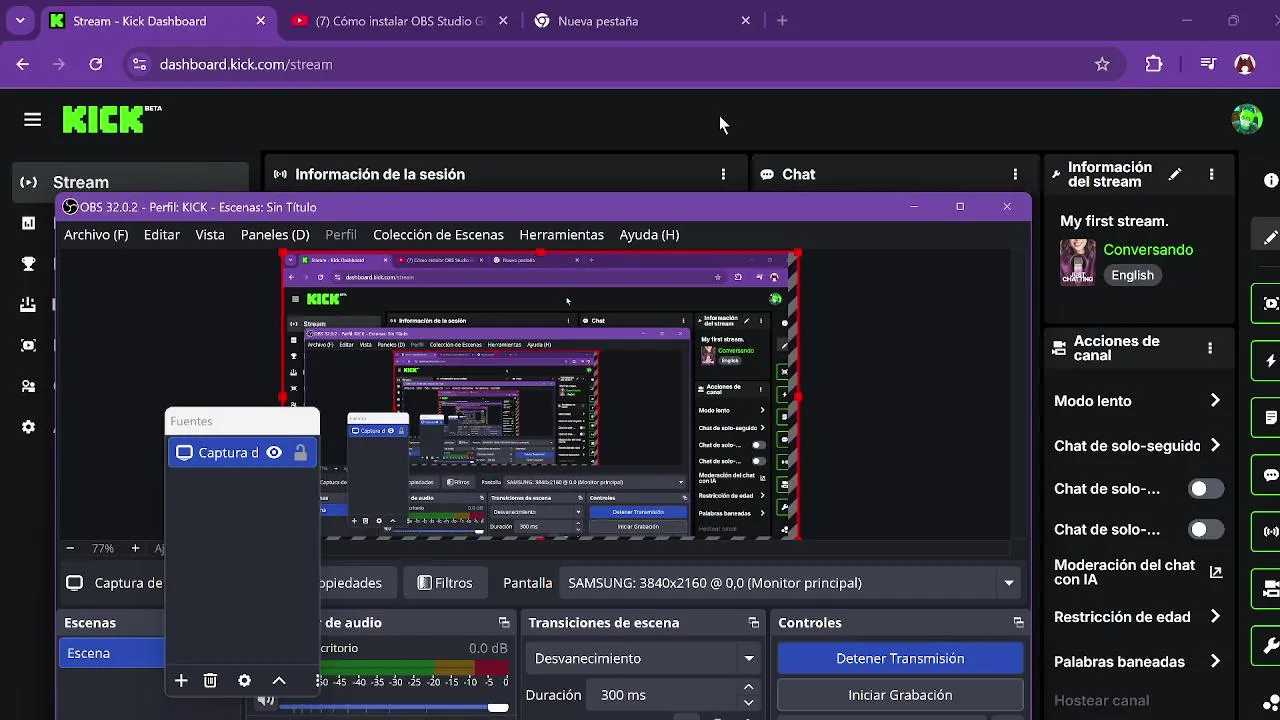Open OBS Vista menu
Screen dimensions: 1280x720
[210, 235]
